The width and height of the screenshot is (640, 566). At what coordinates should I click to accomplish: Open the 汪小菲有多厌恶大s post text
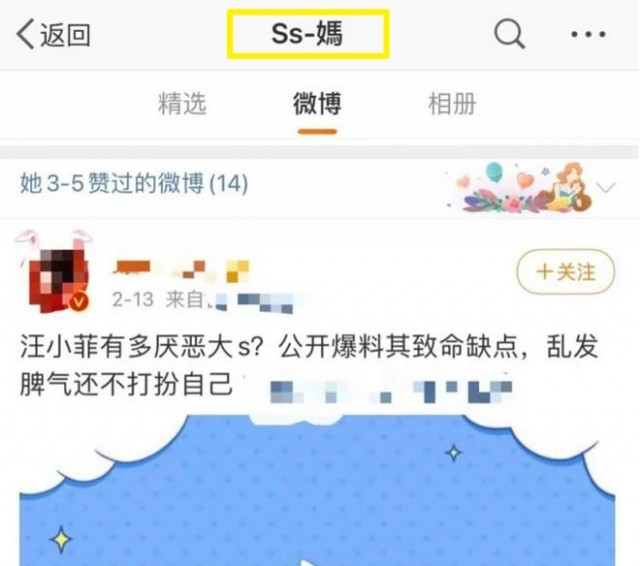(309, 365)
